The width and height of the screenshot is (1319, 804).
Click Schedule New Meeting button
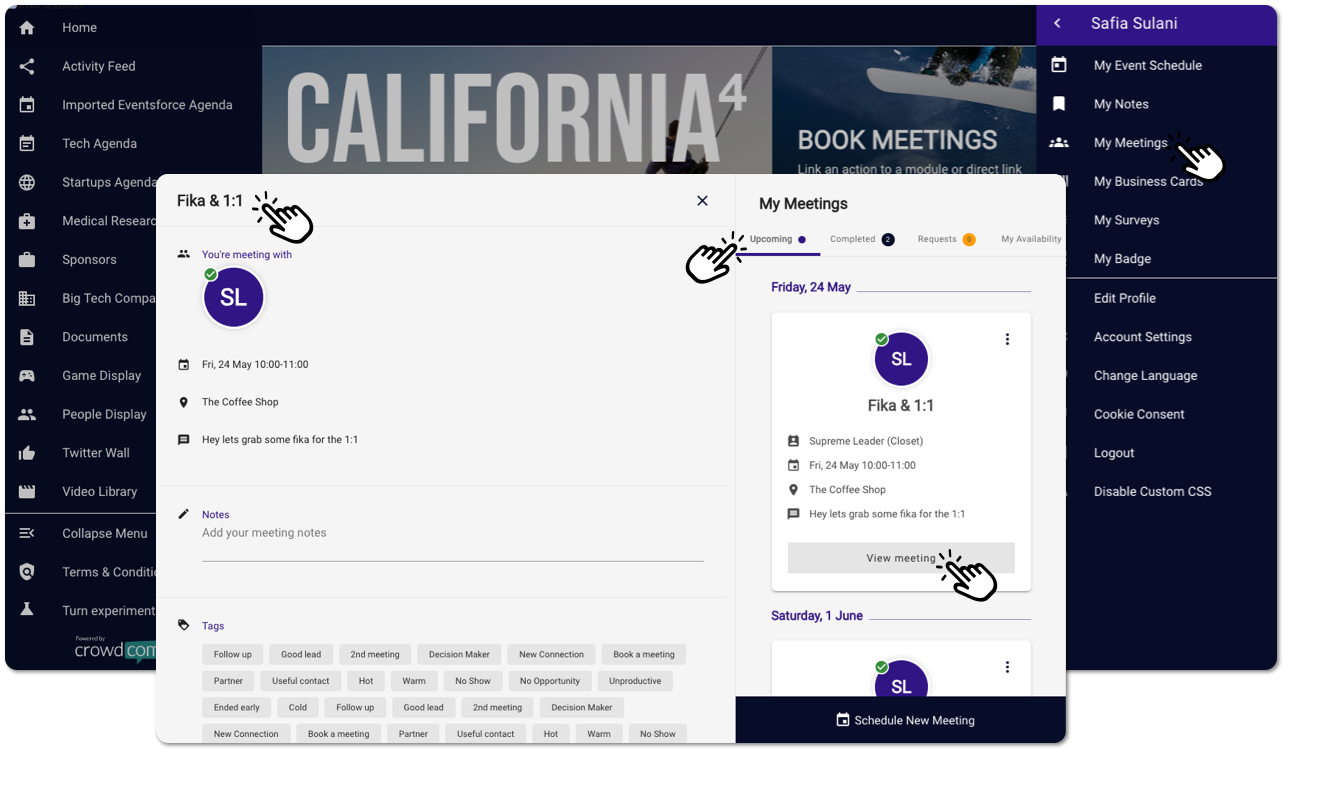pyautogui.click(x=905, y=720)
